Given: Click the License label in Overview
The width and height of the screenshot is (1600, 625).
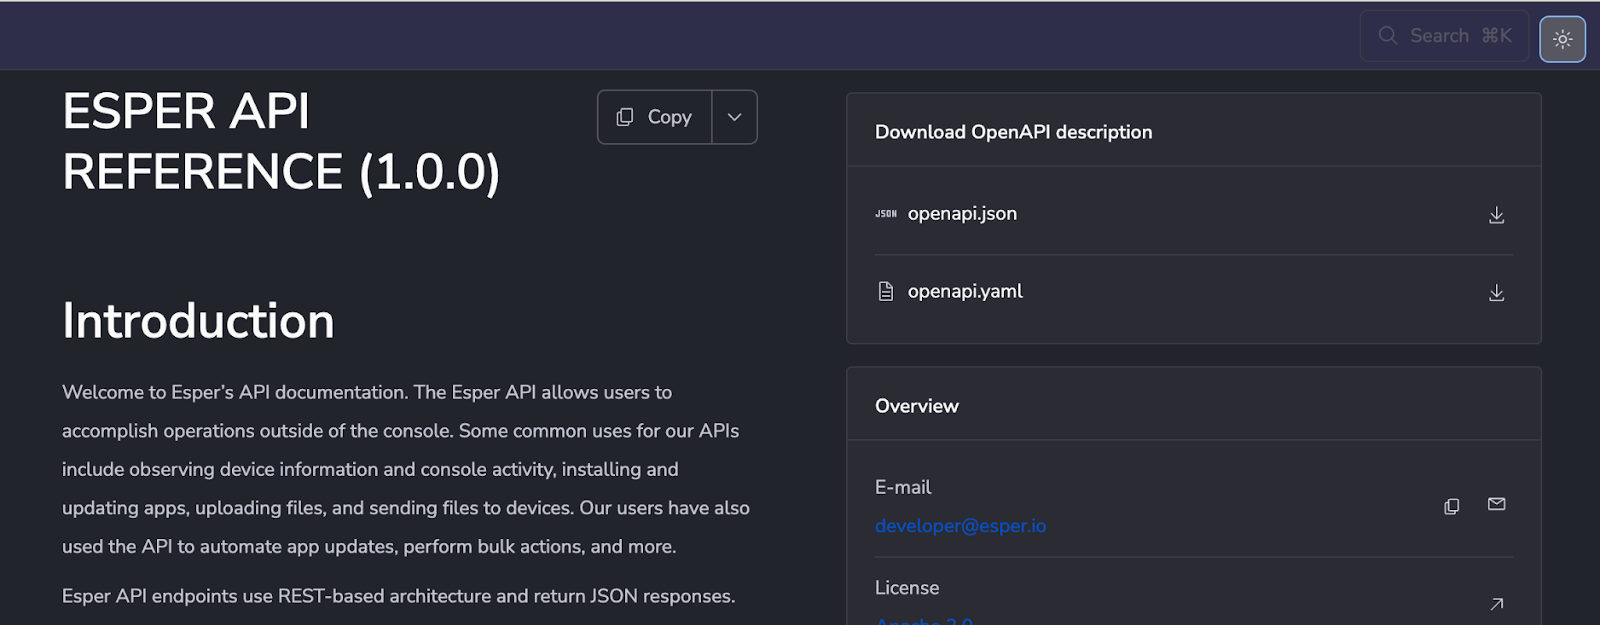Looking at the screenshot, I should click(907, 588).
